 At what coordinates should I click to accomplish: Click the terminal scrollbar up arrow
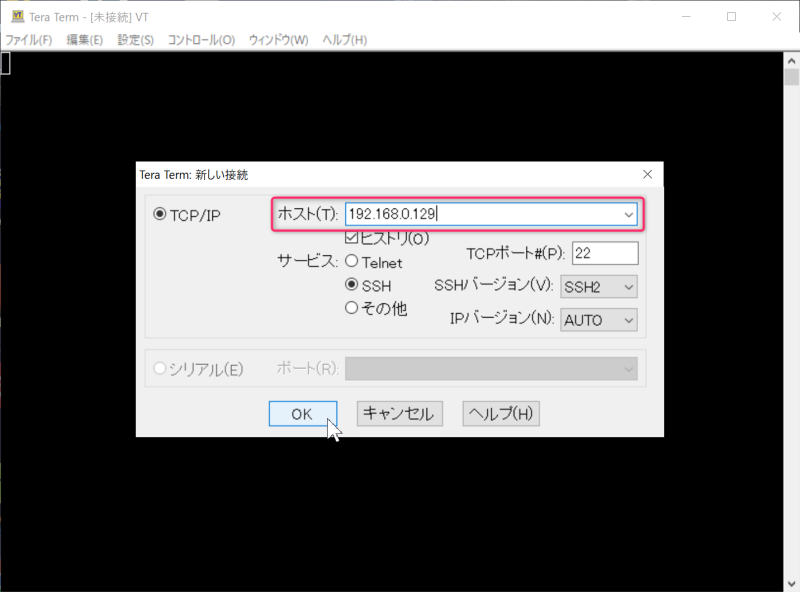coord(791,61)
